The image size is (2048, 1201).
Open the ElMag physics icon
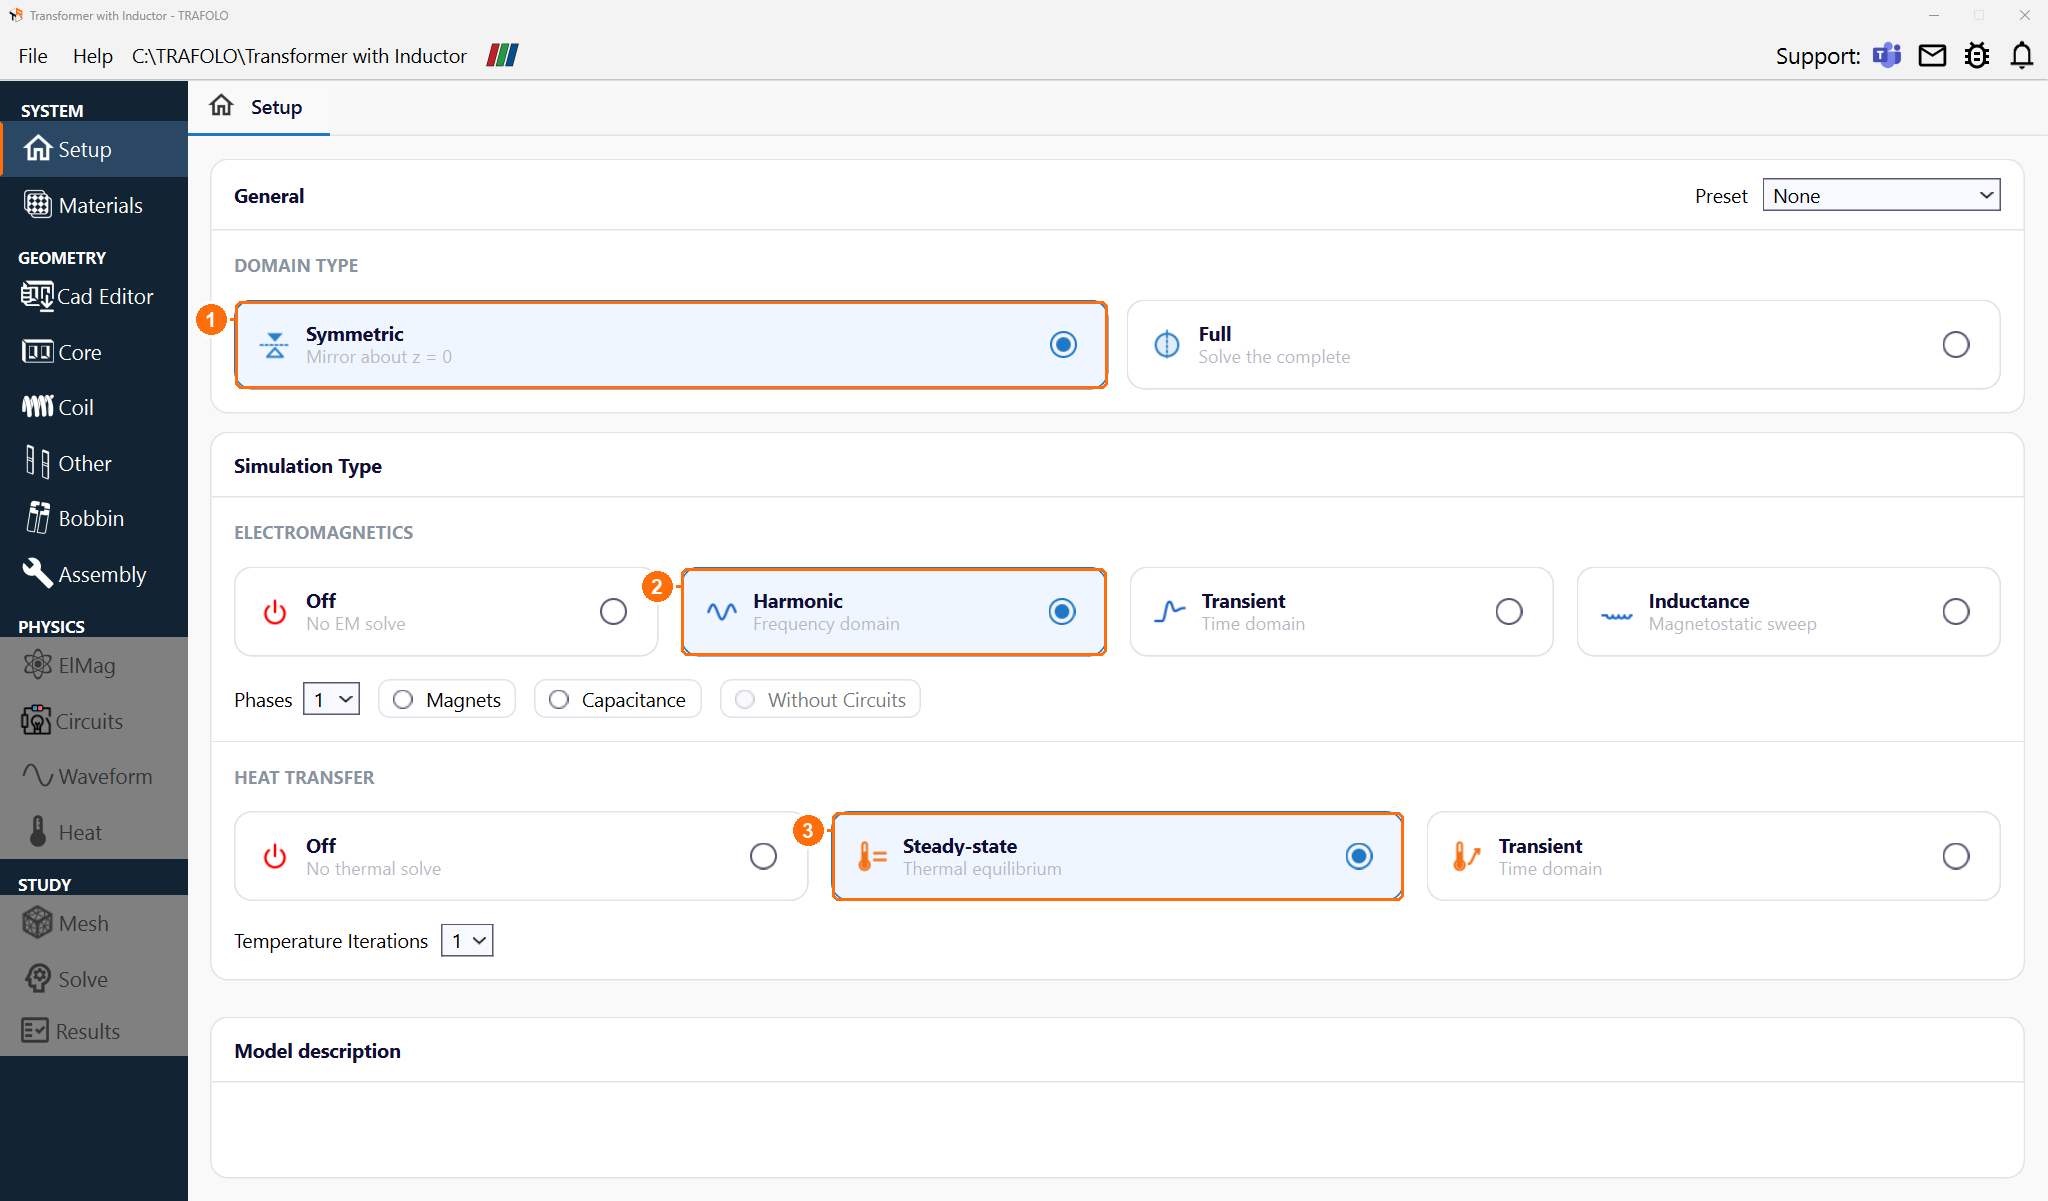click(38, 665)
